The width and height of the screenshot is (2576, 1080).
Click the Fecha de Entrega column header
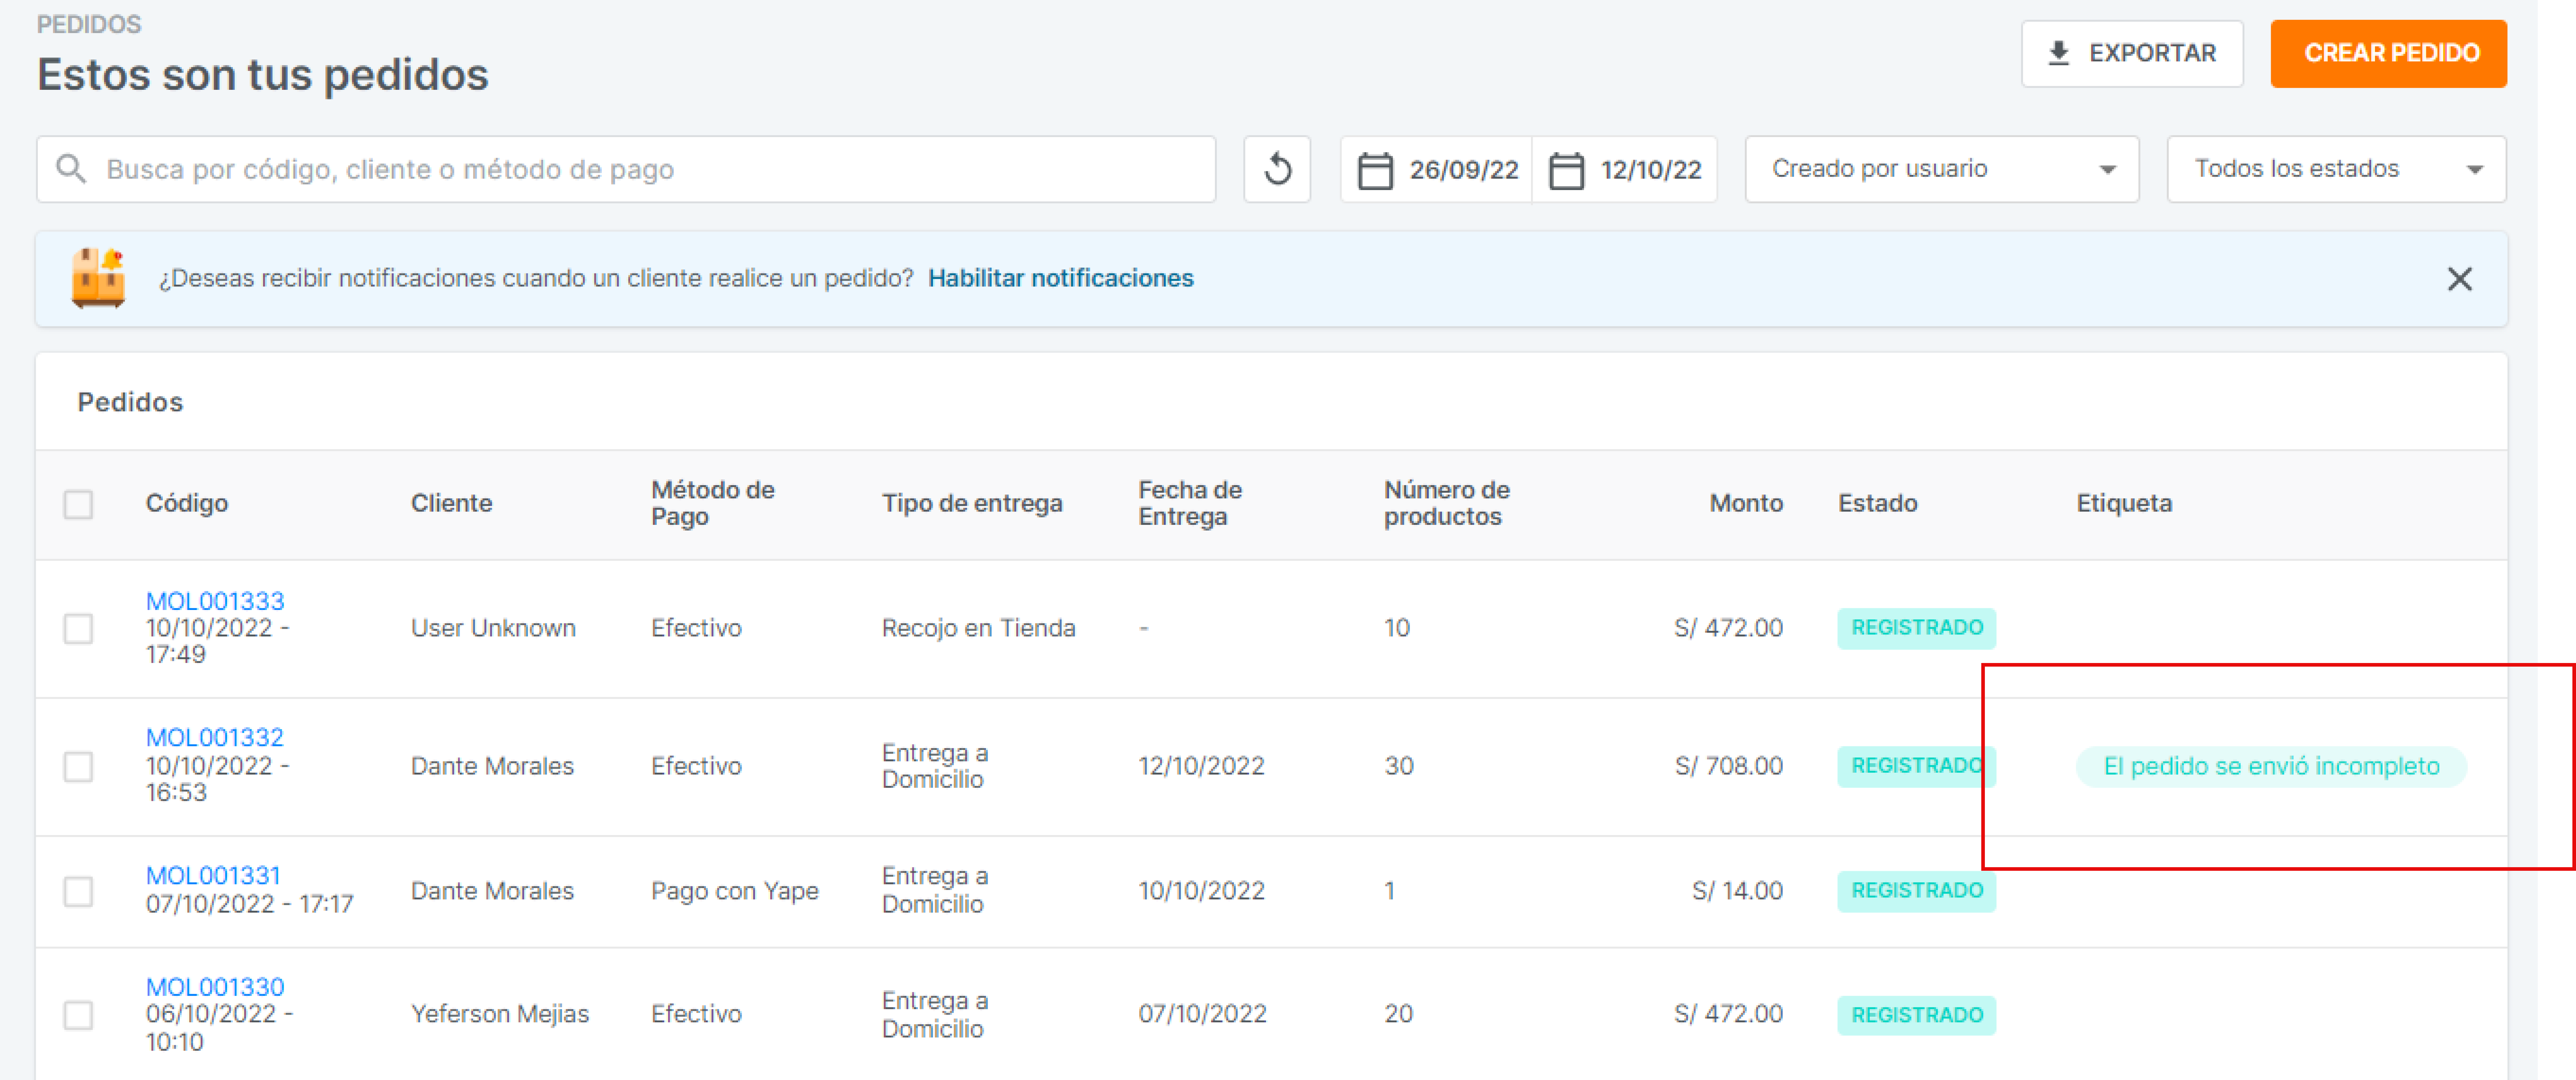(x=1190, y=503)
